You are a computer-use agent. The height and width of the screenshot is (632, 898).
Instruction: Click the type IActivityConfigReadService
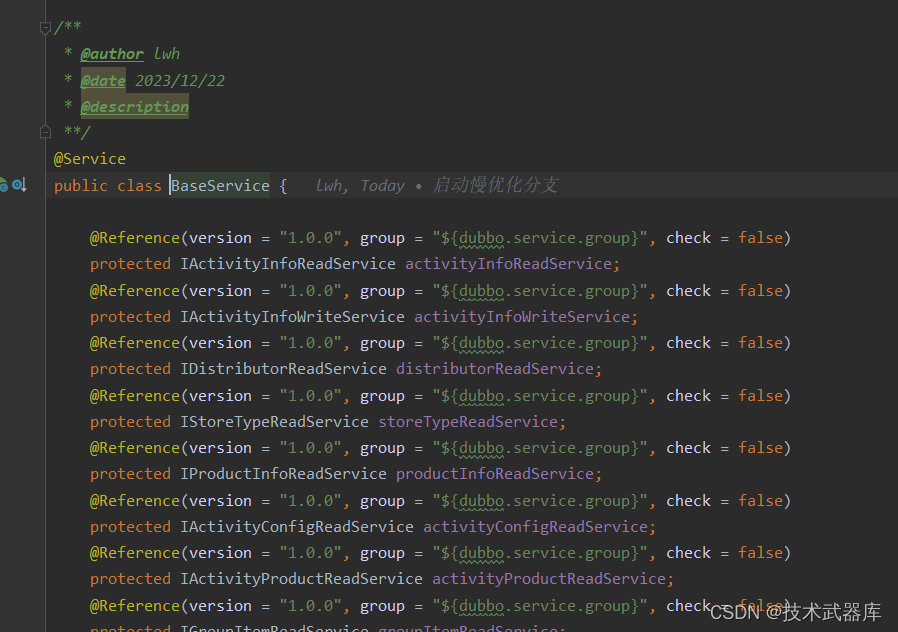pos(297,527)
